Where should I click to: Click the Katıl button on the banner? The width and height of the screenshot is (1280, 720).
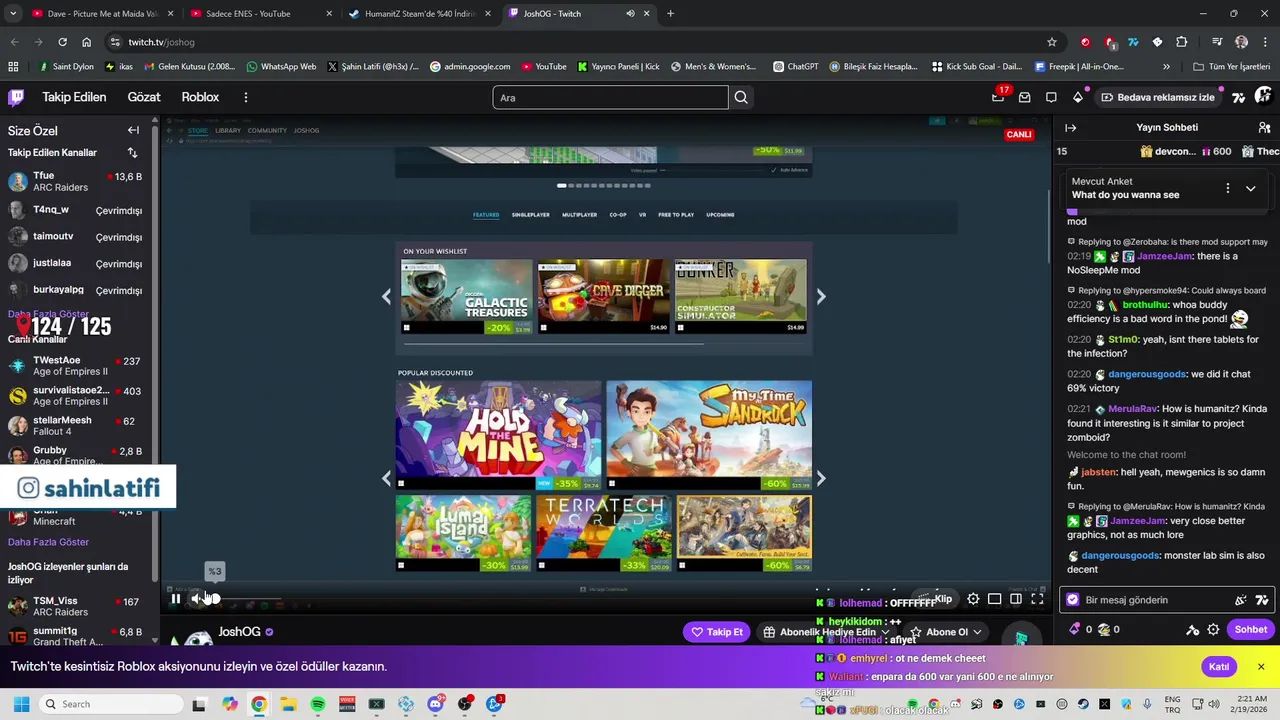[1219, 667]
